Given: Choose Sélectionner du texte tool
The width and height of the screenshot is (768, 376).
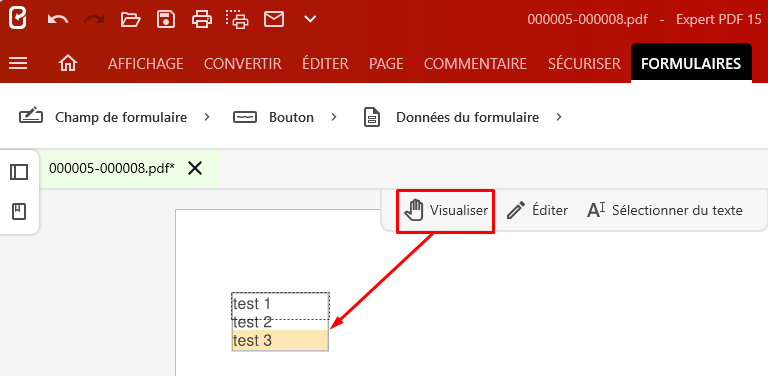Looking at the screenshot, I should (665, 211).
